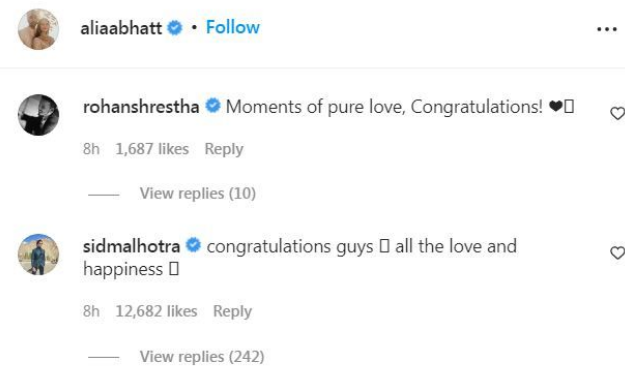
Task: Open rohanshrestha's profile avatar
Action: [38, 115]
